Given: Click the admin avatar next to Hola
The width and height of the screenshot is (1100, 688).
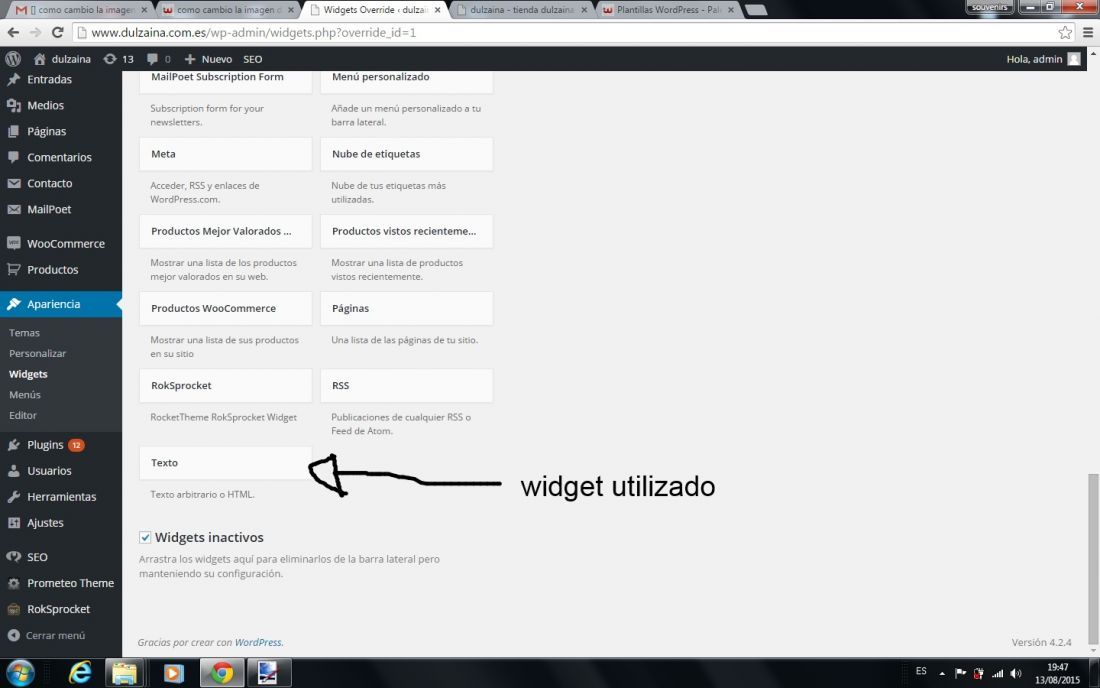Looking at the screenshot, I should tap(1074, 59).
